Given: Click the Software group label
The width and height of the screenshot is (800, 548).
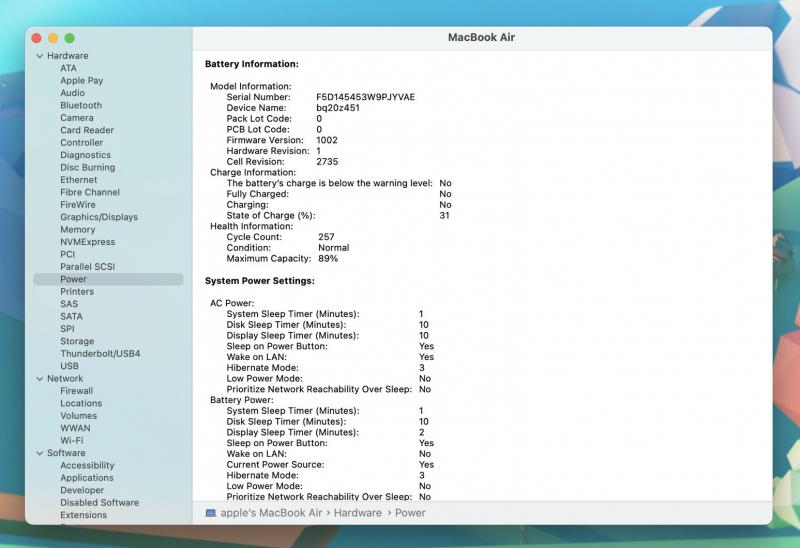Looking at the screenshot, I should pyautogui.click(x=66, y=453).
